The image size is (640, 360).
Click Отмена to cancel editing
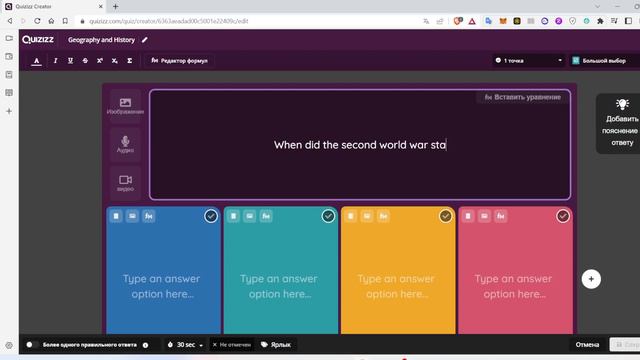pos(587,345)
